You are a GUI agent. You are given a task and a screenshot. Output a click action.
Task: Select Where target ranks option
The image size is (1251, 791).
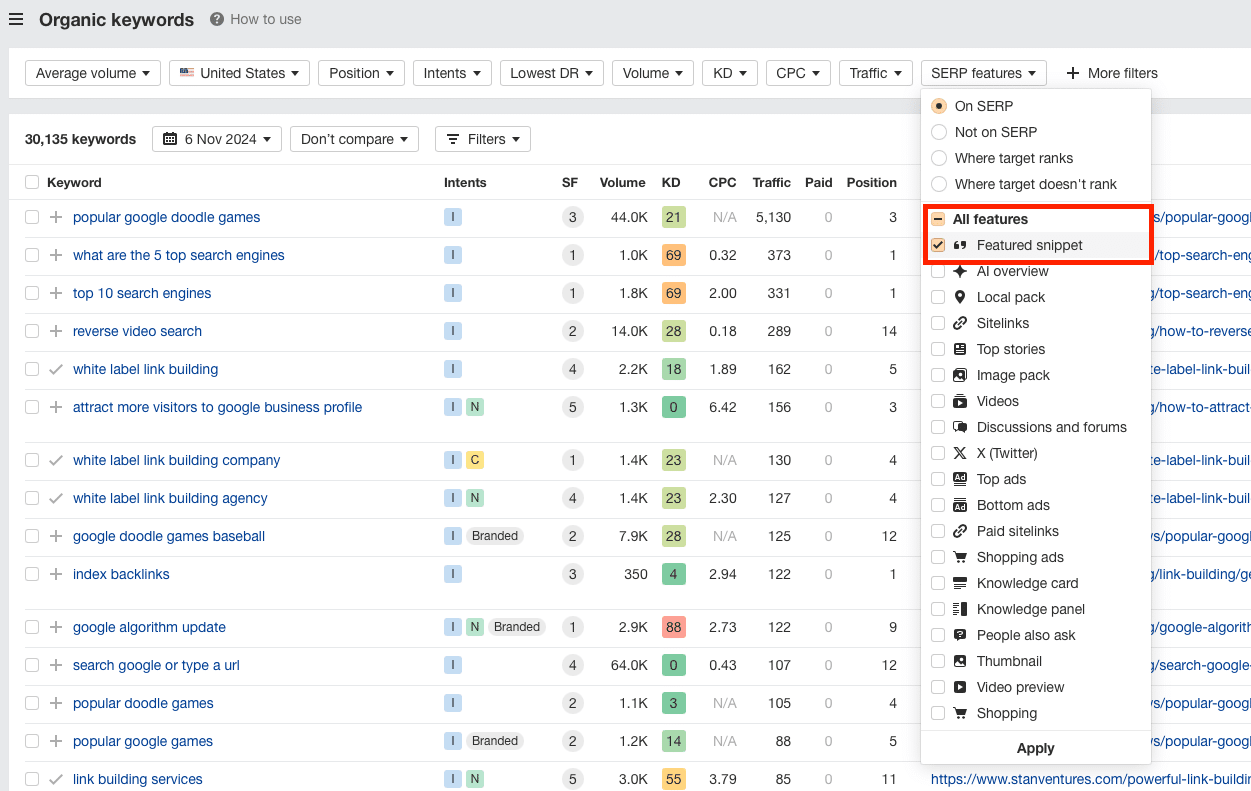pyautogui.click(x=939, y=158)
